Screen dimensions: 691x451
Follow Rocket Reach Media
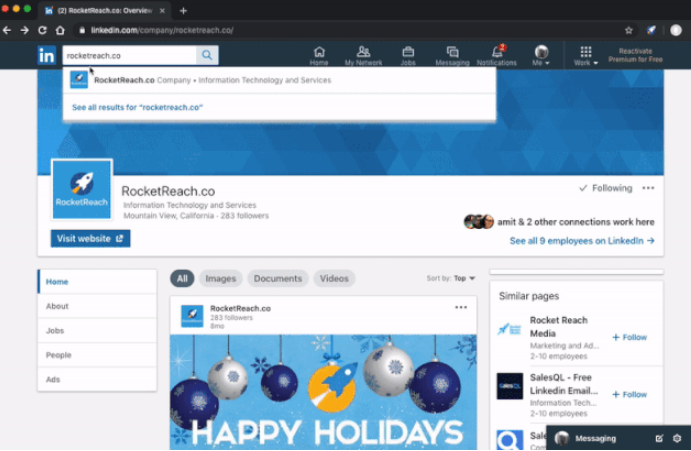coord(629,337)
